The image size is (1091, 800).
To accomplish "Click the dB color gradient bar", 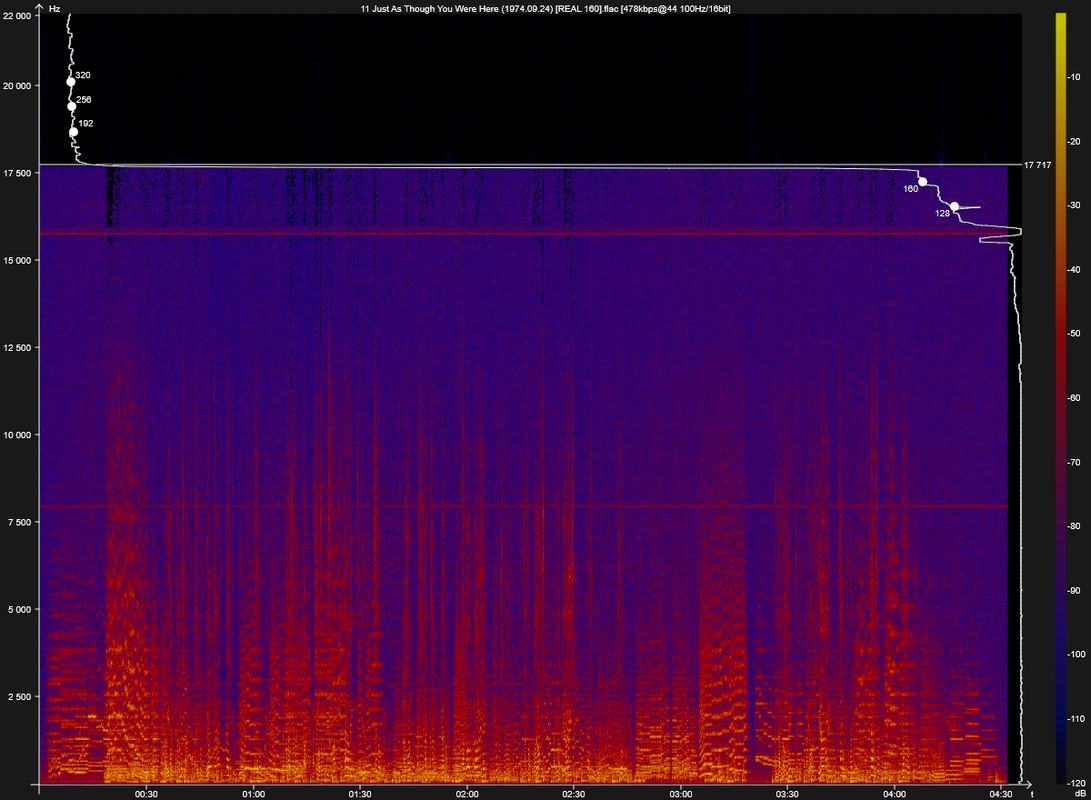I will (1060, 398).
